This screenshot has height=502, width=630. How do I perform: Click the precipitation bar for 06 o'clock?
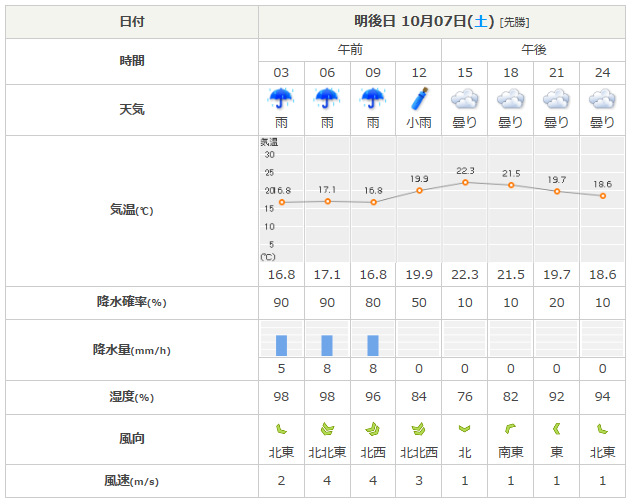(x=327, y=345)
